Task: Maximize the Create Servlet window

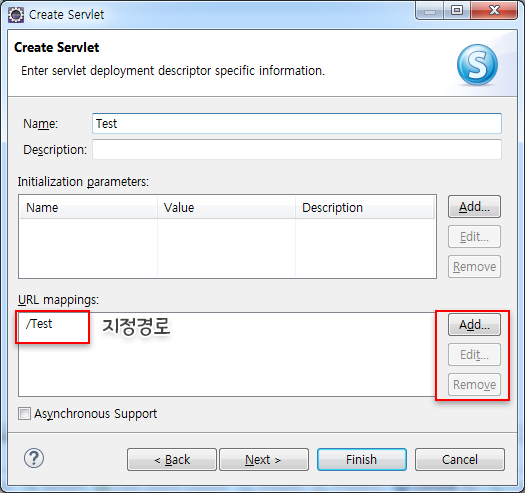Action: coord(457,10)
